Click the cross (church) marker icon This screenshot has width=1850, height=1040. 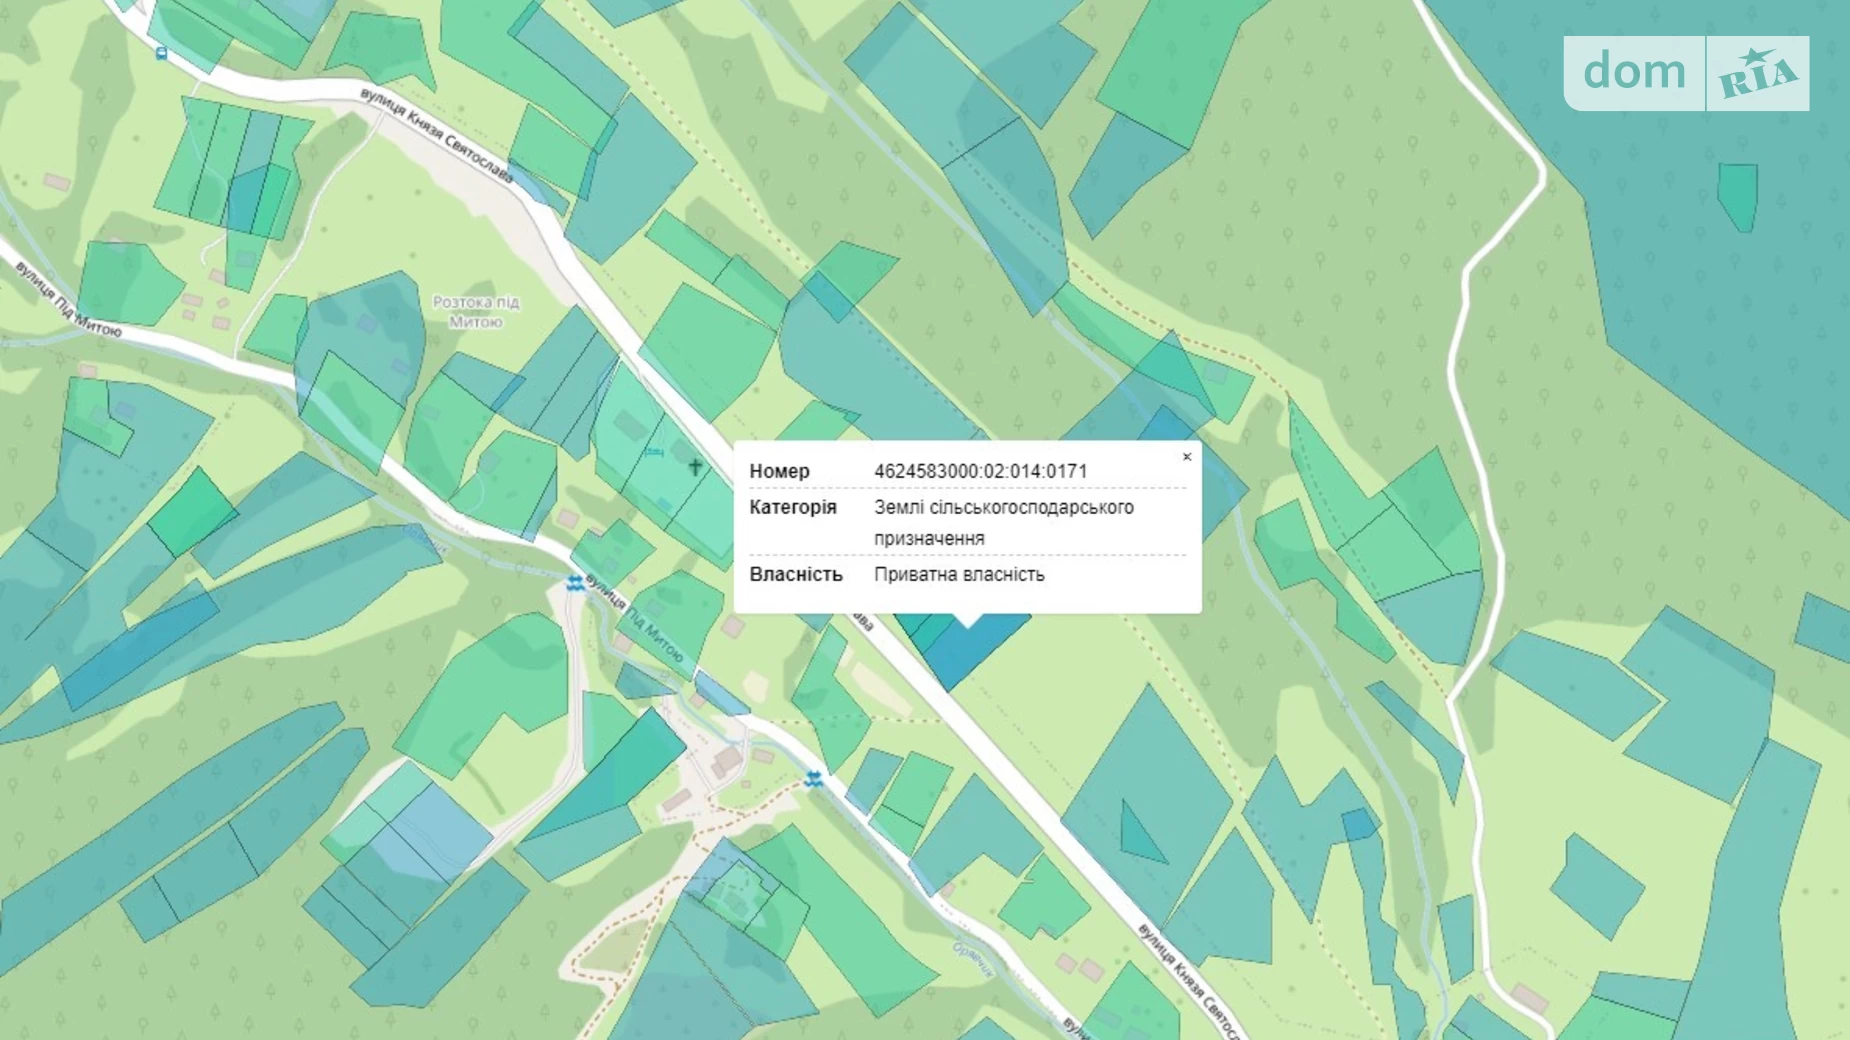click(695, 466)
